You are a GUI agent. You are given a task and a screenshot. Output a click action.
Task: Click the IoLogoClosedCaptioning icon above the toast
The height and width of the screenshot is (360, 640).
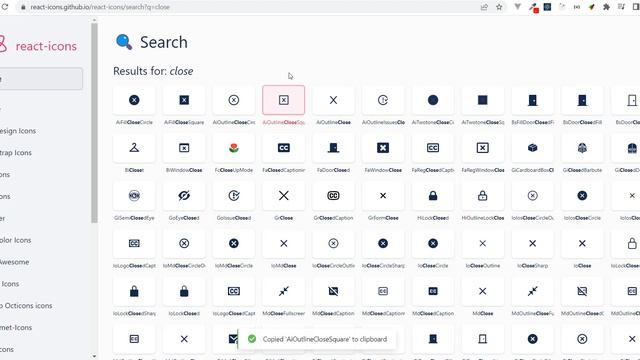click(234, 291)
